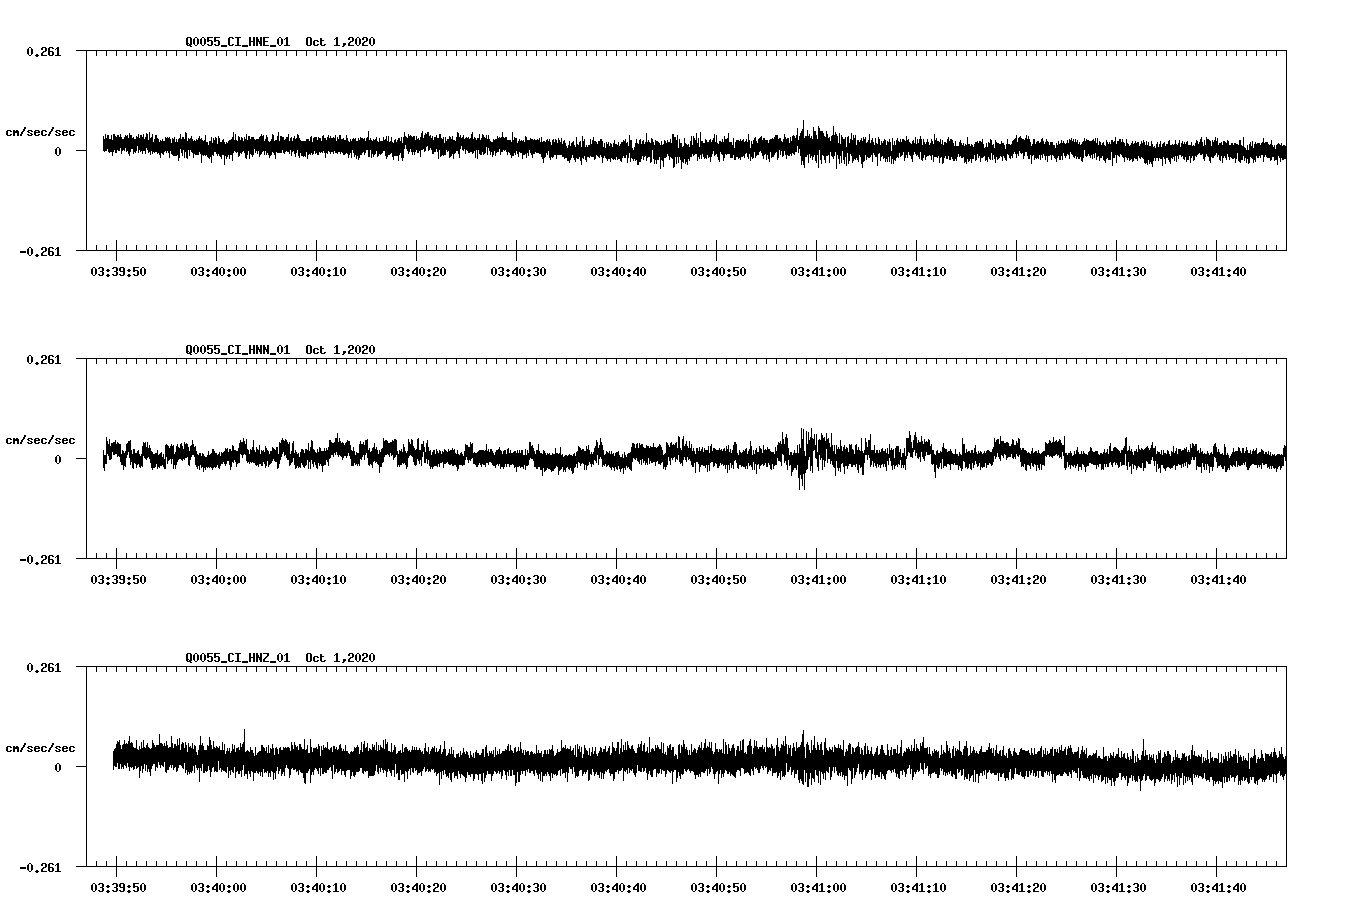Click the 03:41:00 time label under middle plot
The height and width of the screenshot is (924, 1358).
pyautogui.click(x=820, y=578)
